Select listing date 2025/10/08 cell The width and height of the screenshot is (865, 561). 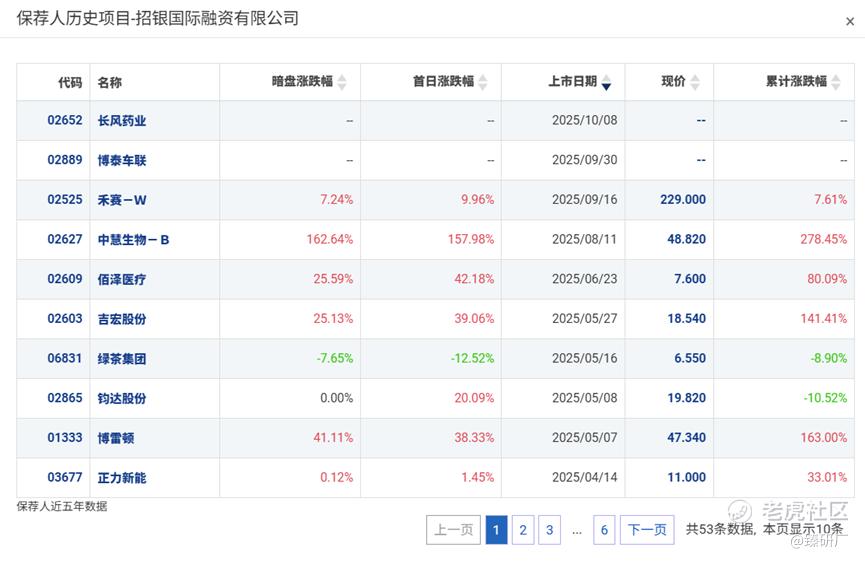(x=585, y=120)
